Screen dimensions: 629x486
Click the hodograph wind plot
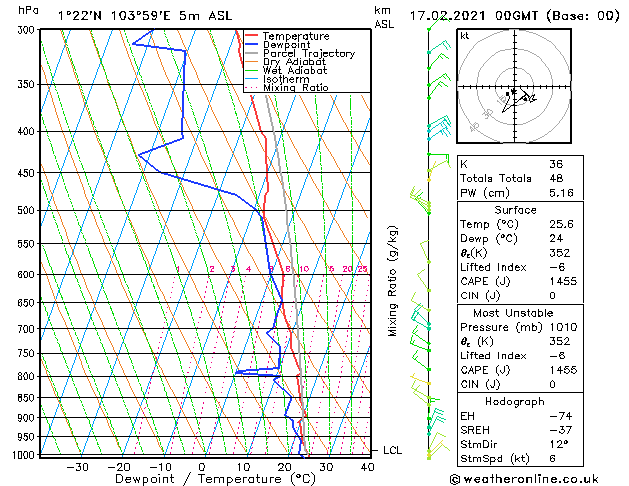click(514, 86)
